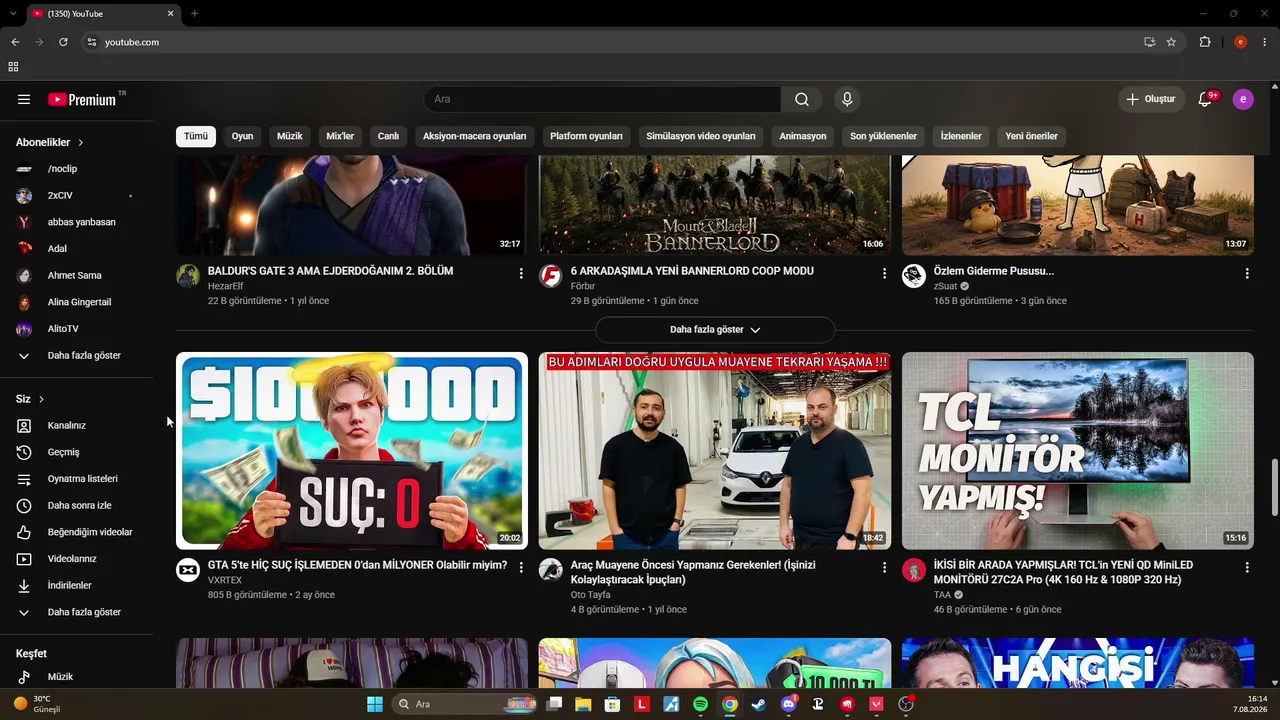This screenshot has height=720, width=1280.
Task: Open the Windows Start menu
Action: click(375, 704)
